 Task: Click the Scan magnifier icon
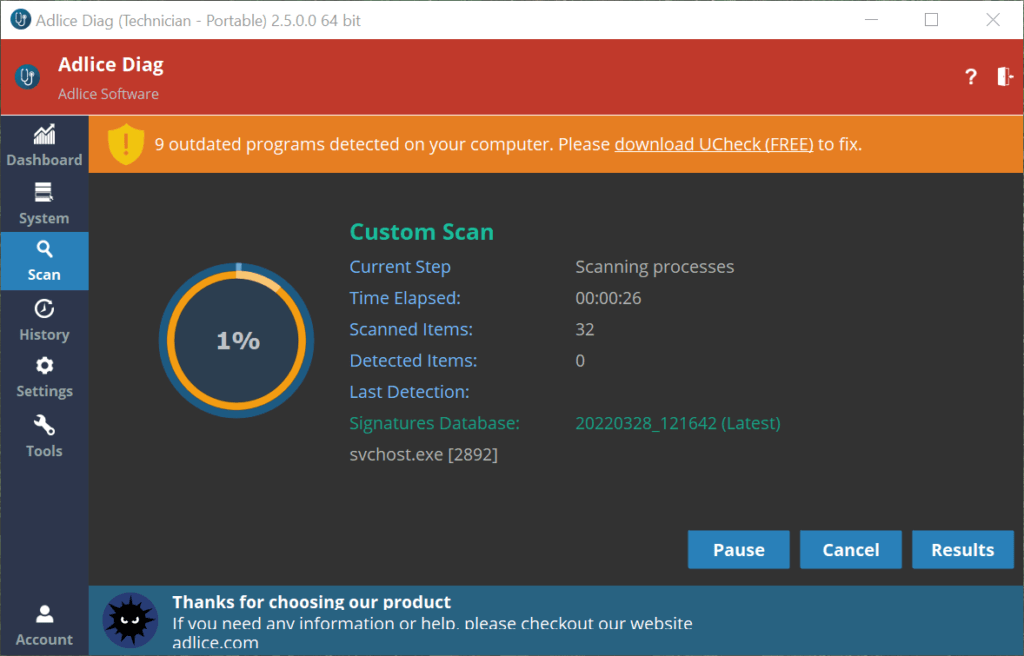(44, 249)
